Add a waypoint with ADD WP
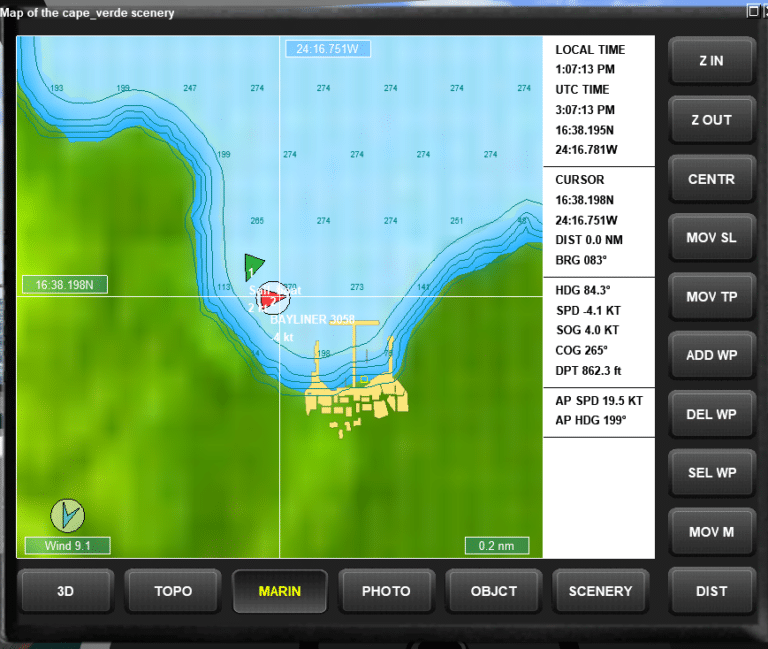The image size is (768, 649). [x=711, y=356]
